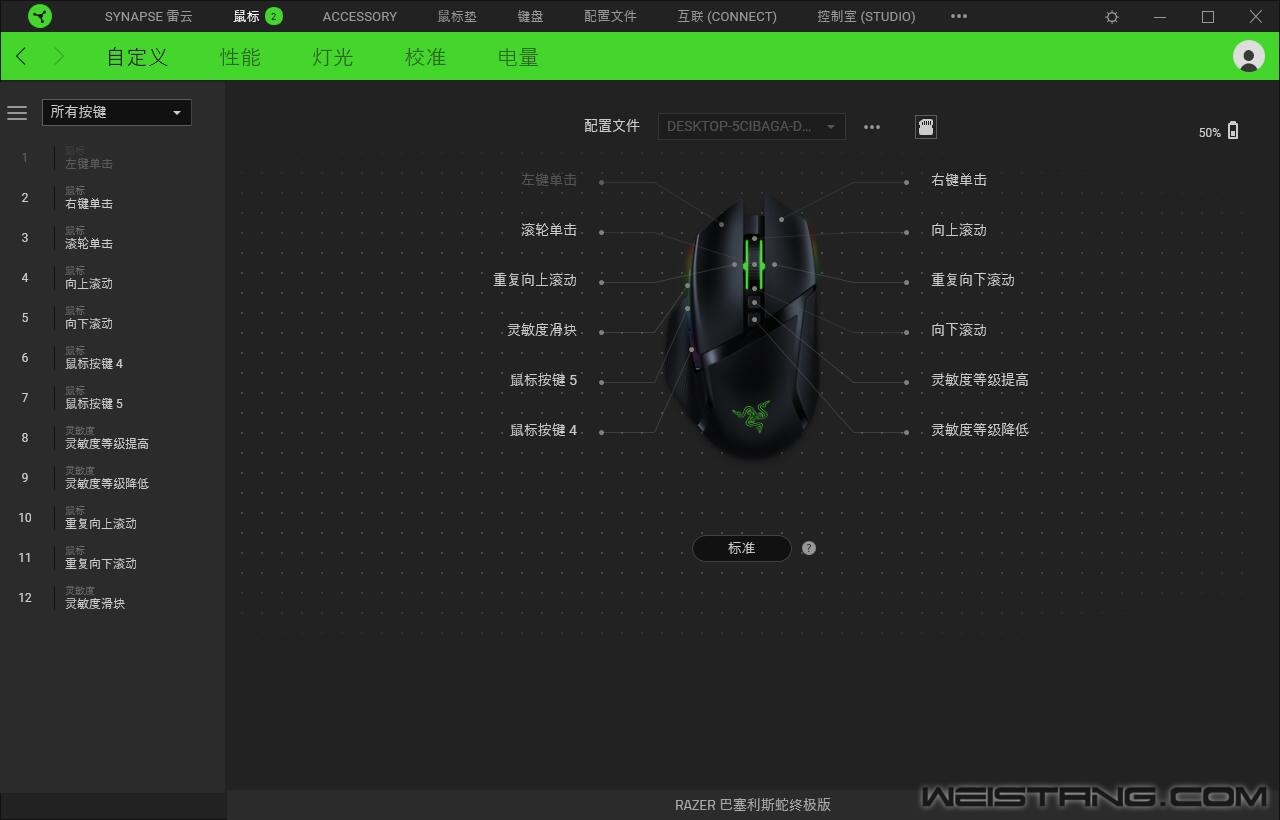Switch to the ACCESSORY tab

click(x=360, y=16)
